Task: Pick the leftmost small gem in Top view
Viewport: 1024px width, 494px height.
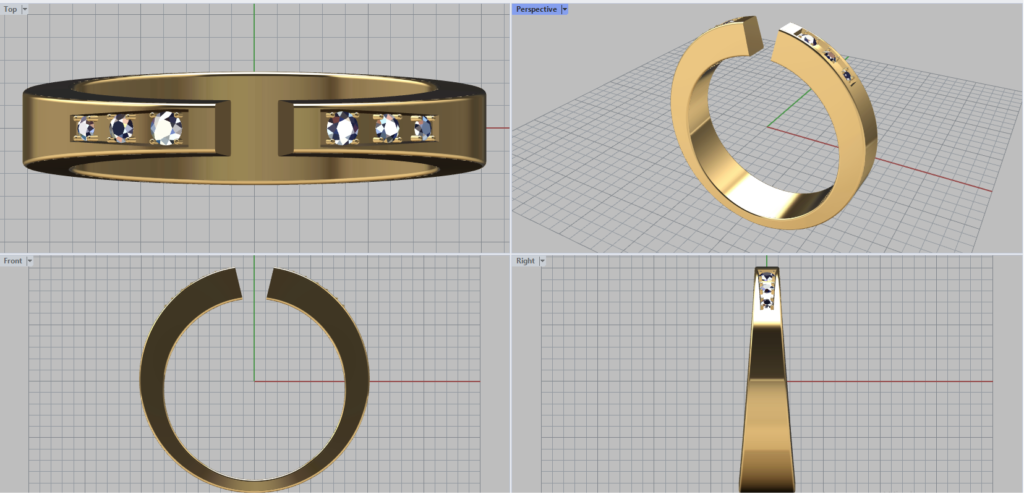Action: pyautogui.click(x=85, y=128)
